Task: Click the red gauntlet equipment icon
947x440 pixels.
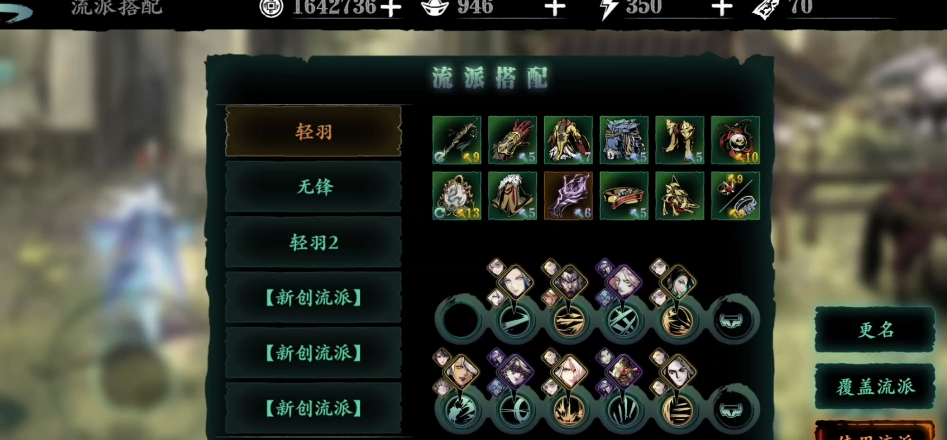Action: point(512,140)
